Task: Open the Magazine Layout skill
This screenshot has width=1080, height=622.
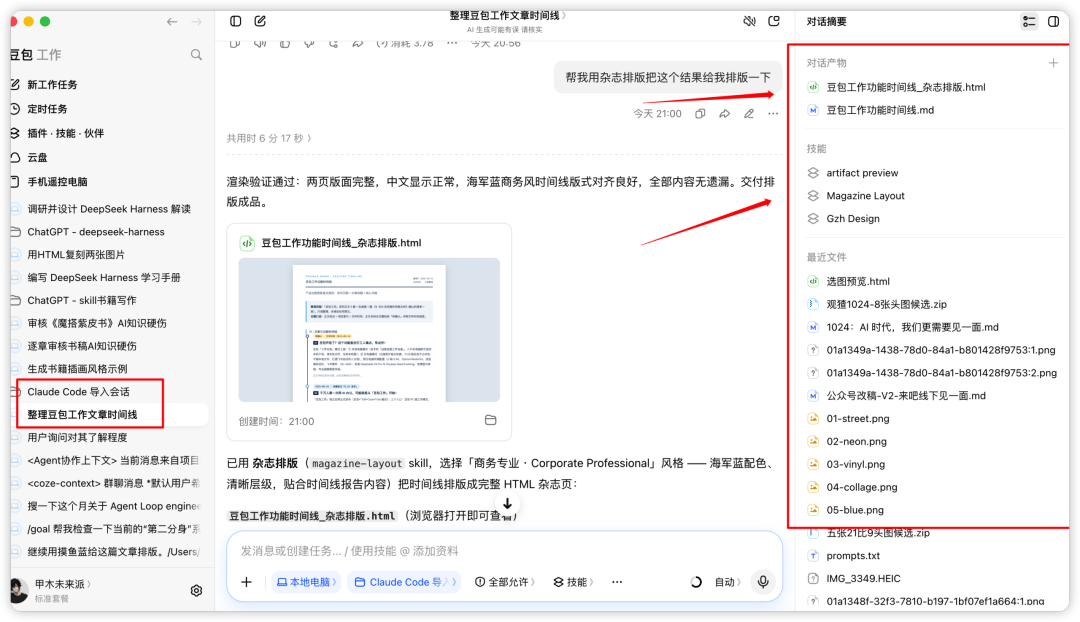Action: coord(865,196)
